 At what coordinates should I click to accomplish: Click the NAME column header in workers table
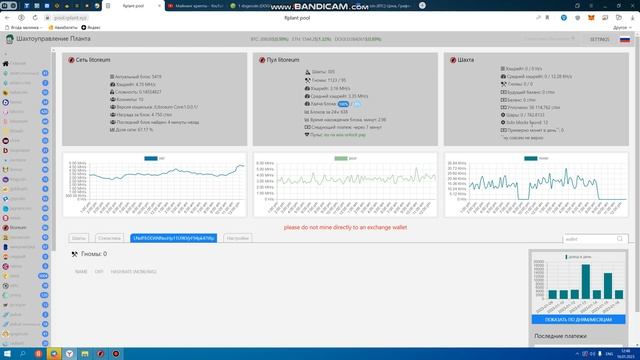(81, 271)
